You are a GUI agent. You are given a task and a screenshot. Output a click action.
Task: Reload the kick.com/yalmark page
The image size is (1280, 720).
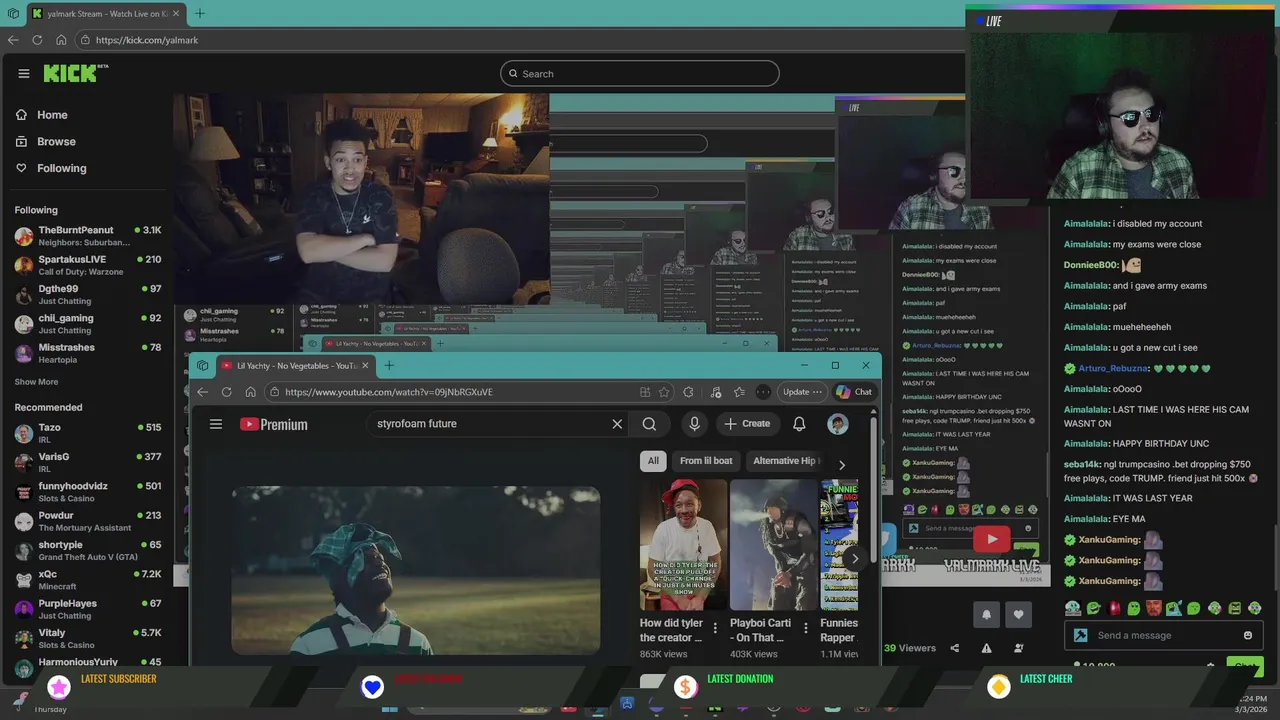coord(37,40)
